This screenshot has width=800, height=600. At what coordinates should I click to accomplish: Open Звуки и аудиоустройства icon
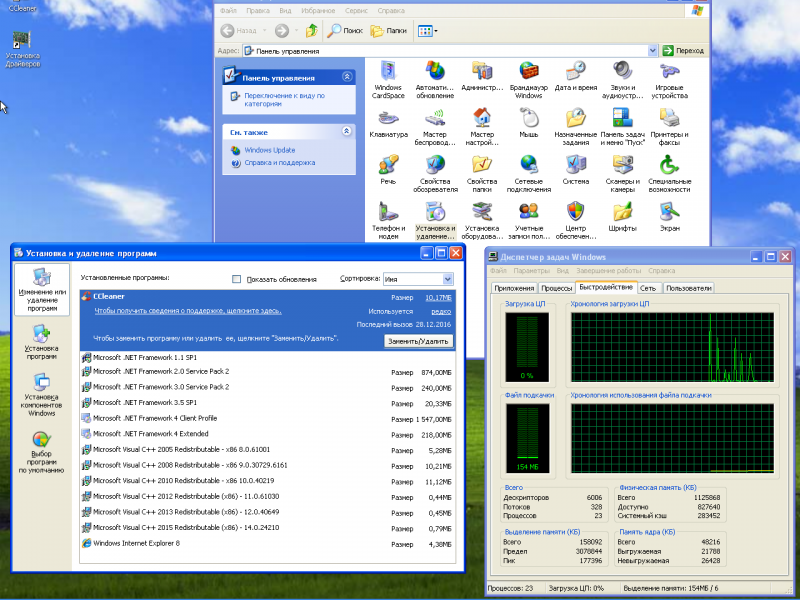pos(622,80)
